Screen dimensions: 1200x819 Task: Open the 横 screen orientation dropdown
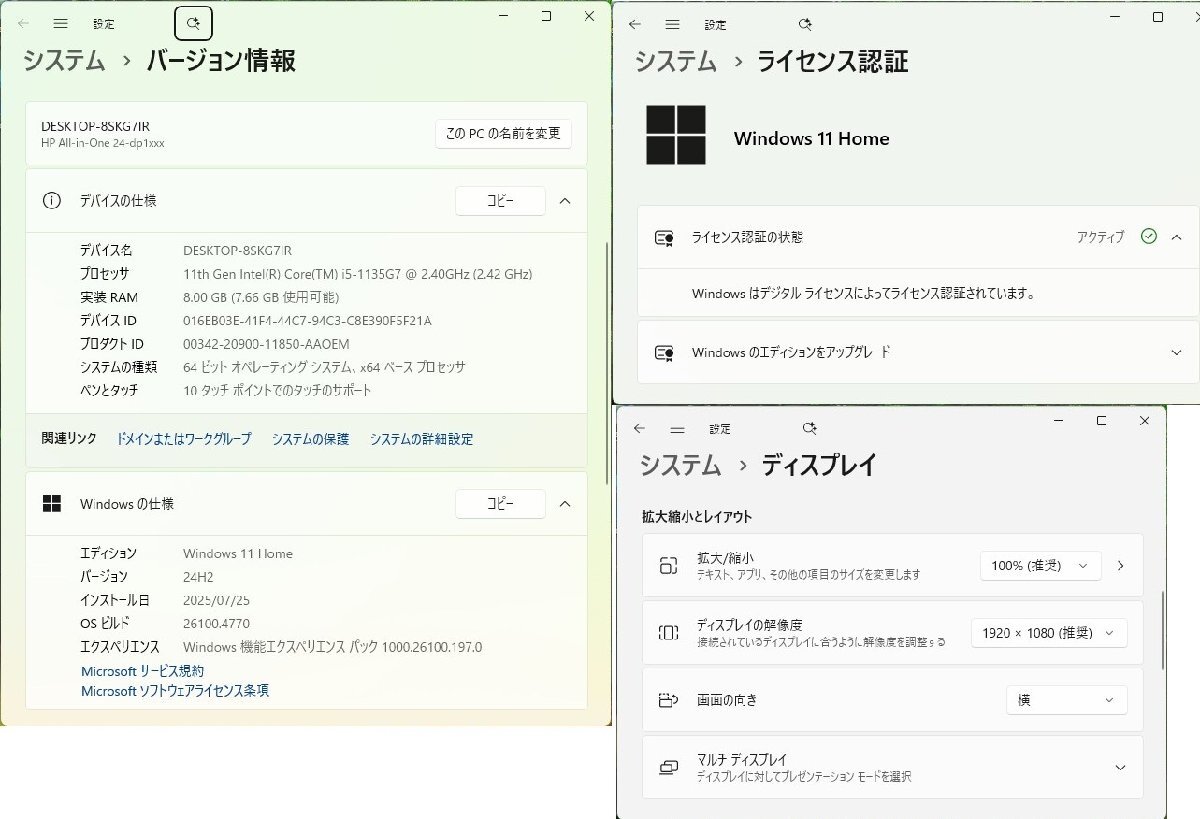click(1066, 699)
